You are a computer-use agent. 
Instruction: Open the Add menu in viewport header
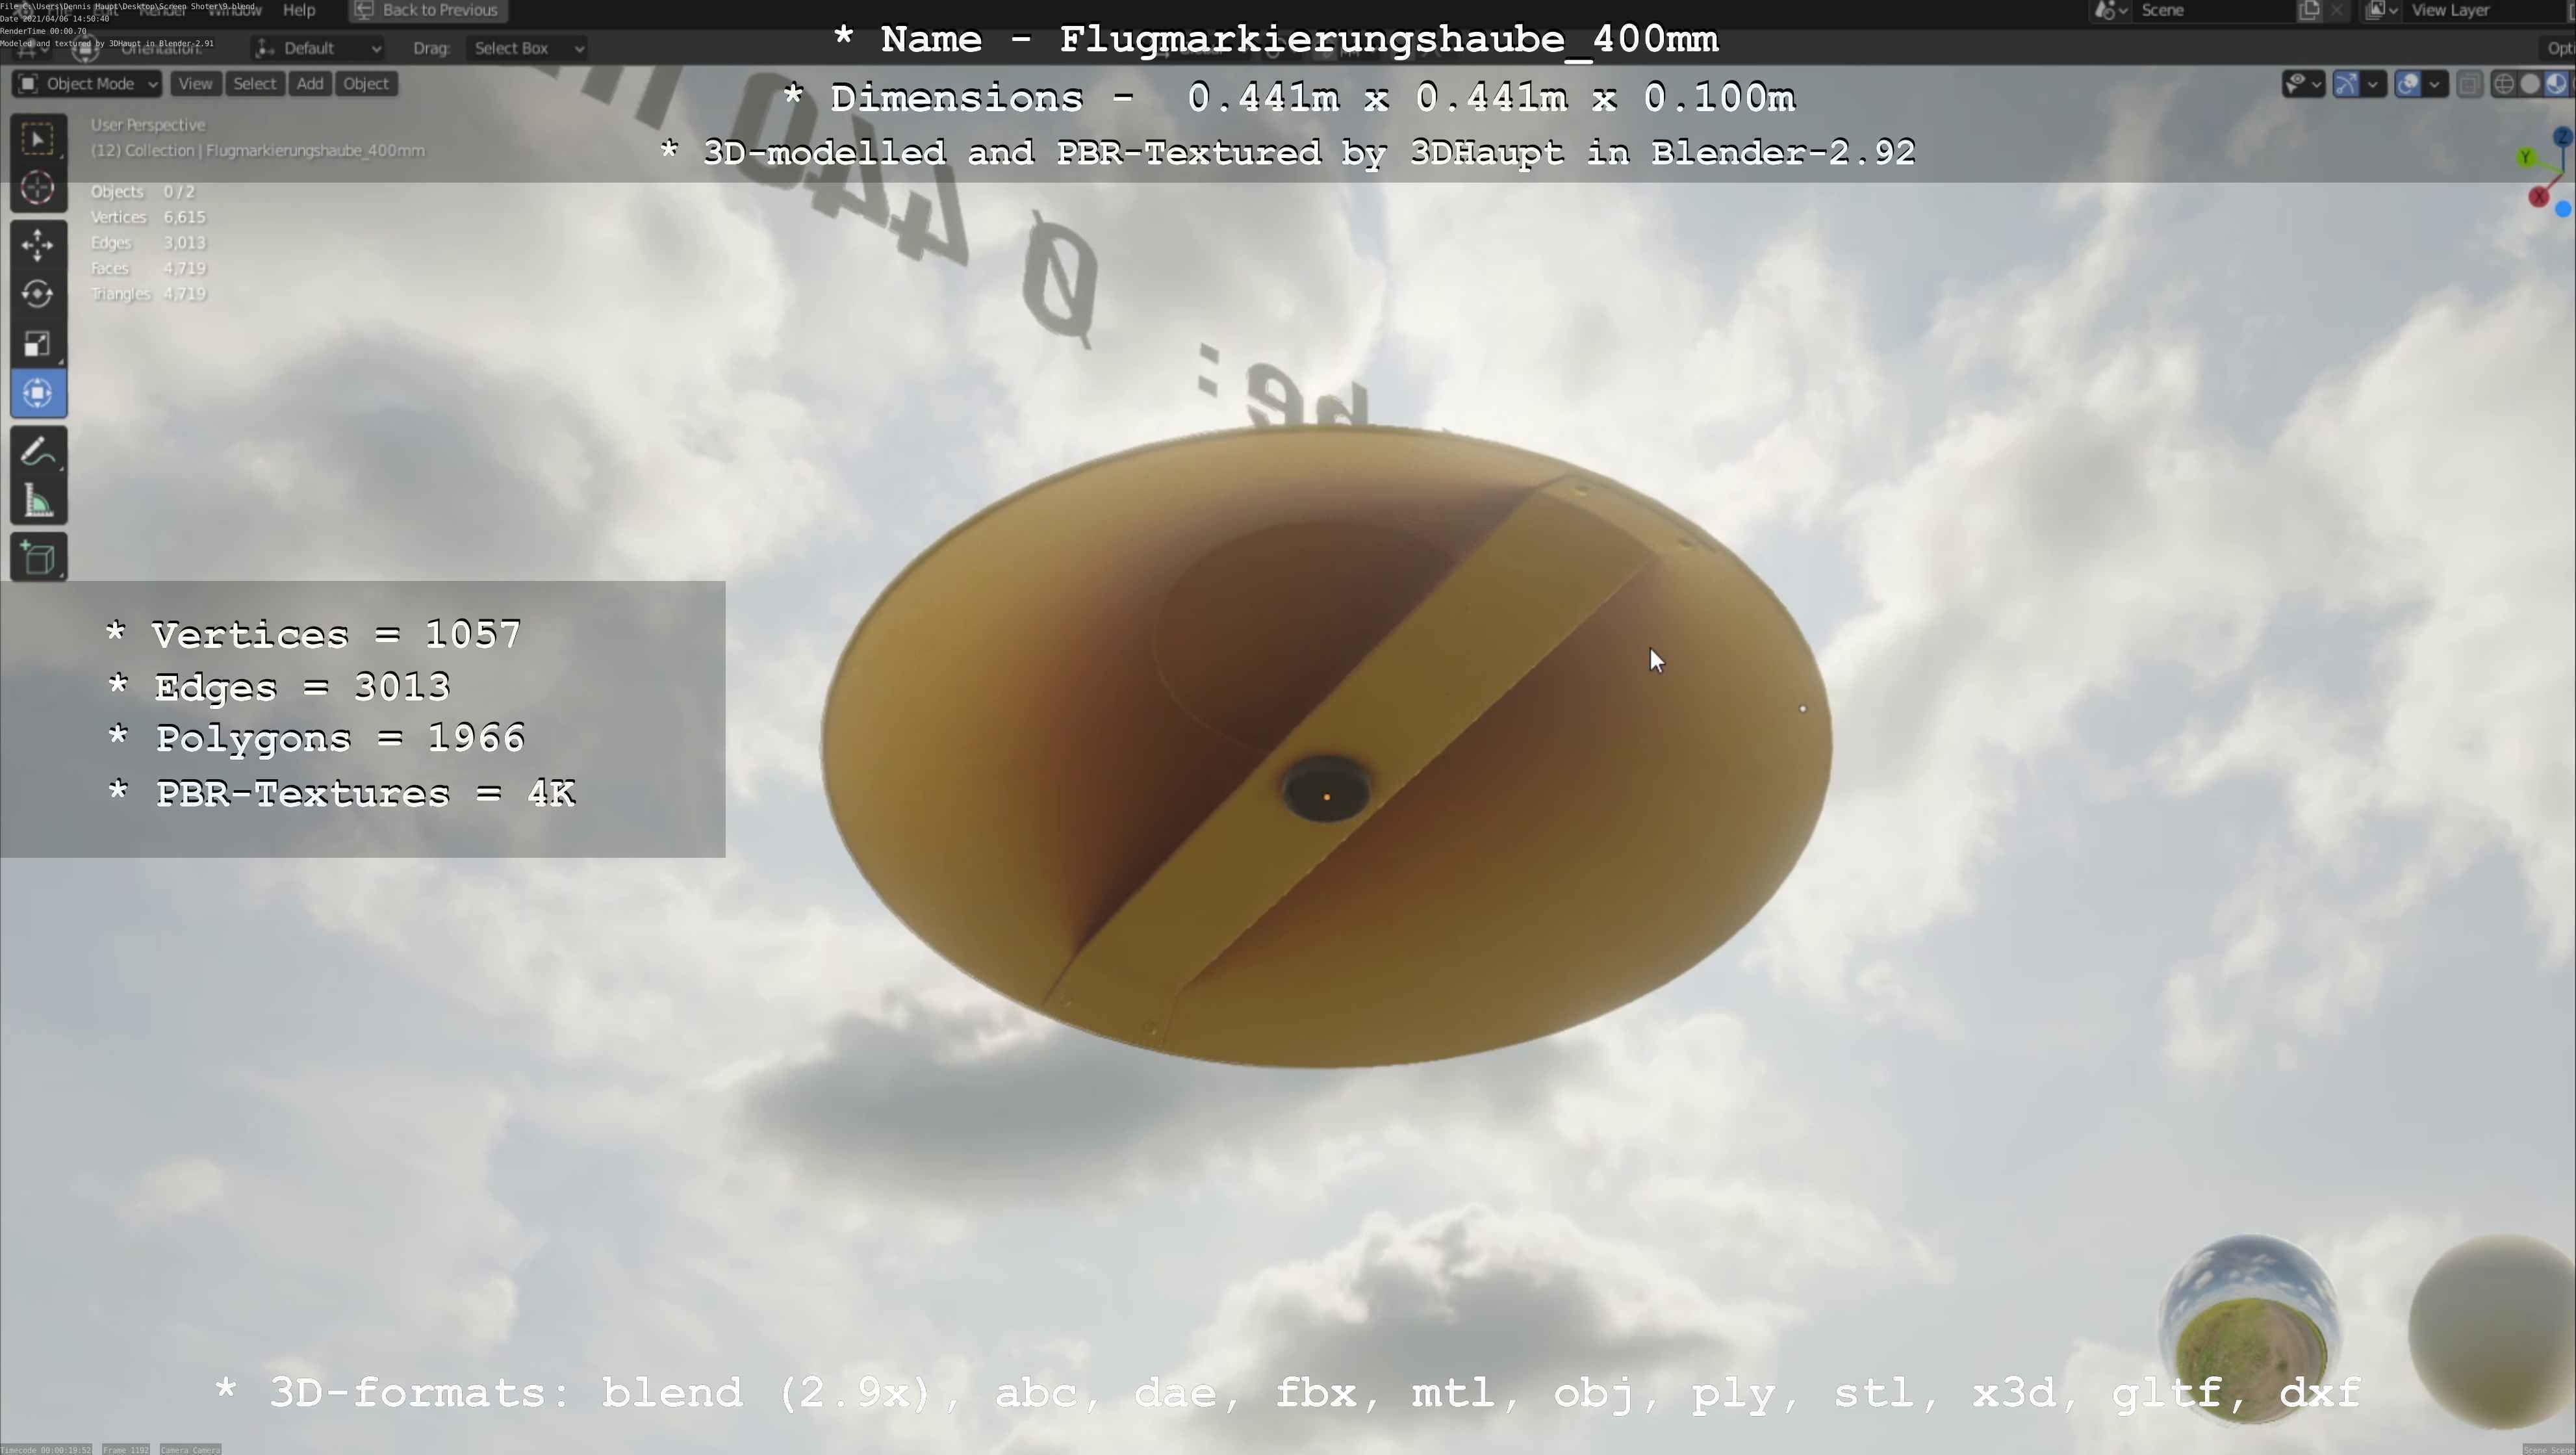[x=310, y=84]
